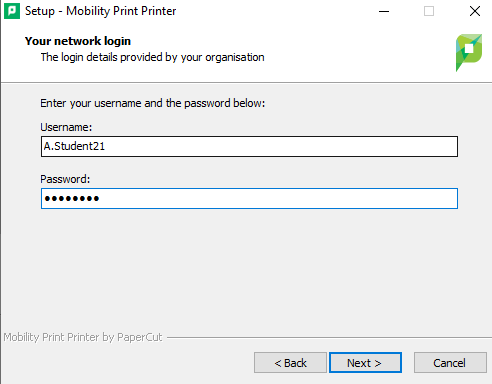Focus the Password input field
Viewport: 492px width, 384px height.
[249, 199]
